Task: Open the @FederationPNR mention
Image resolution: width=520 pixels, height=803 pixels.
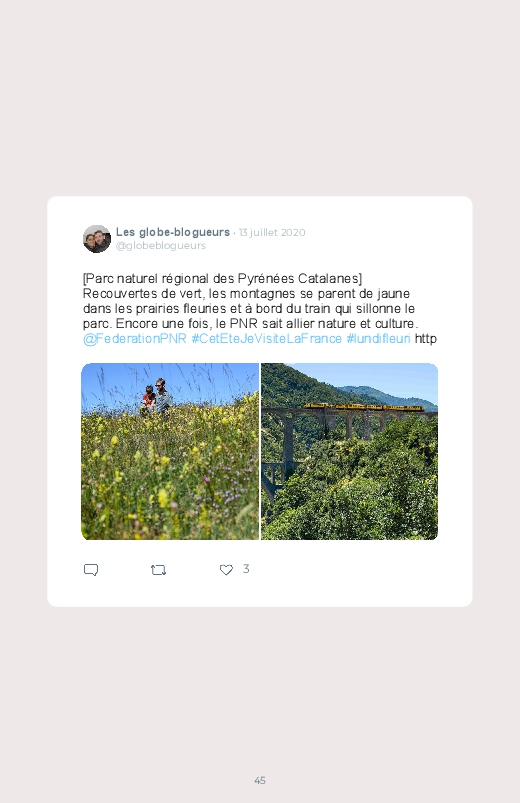Action: [x=135, y=339]
